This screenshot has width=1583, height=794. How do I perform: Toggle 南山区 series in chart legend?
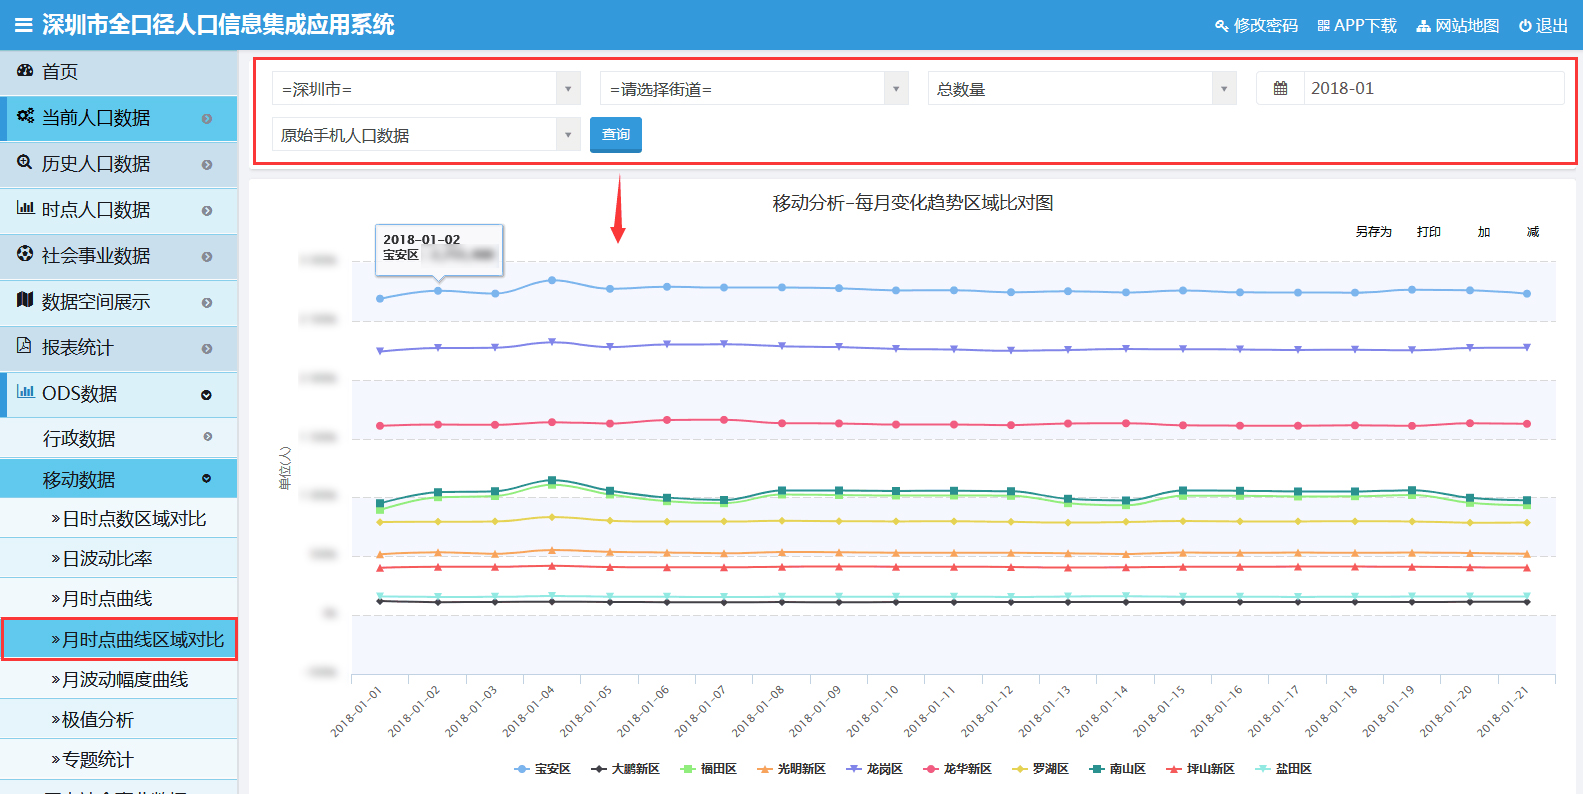1117,769
